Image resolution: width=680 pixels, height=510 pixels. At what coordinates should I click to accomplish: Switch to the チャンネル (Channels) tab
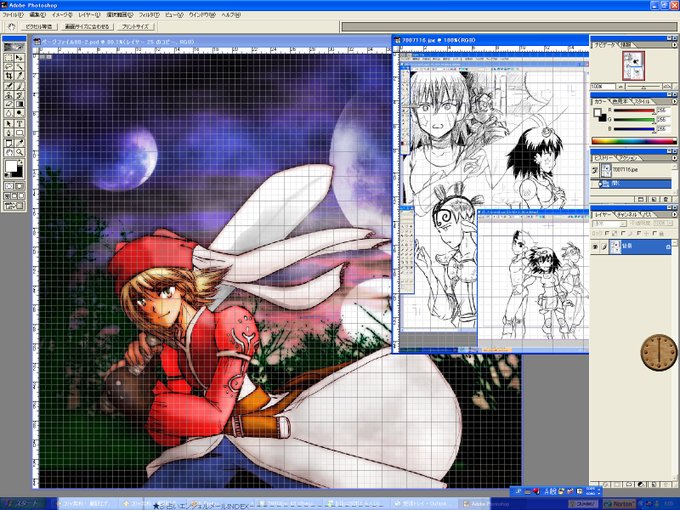[x=627, y=214]
